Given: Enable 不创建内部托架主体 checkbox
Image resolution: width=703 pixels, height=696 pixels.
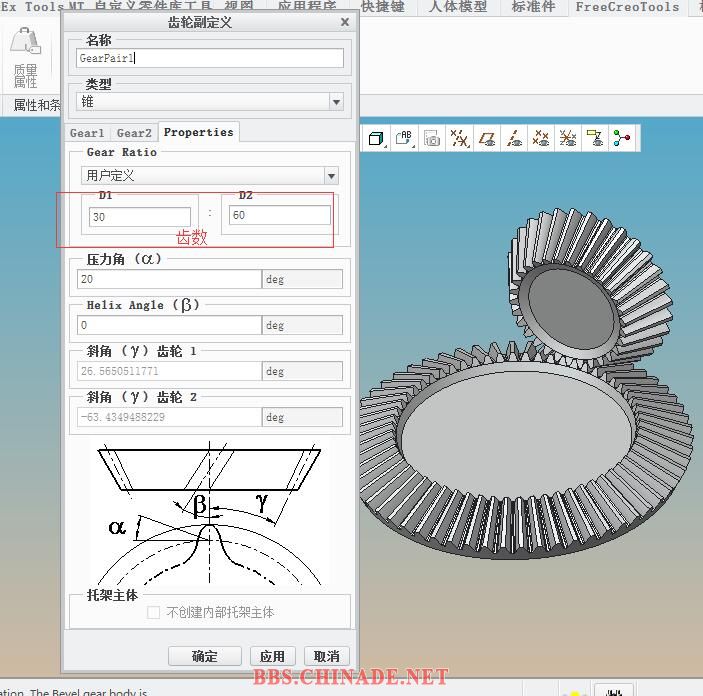Looking at the screenshot, I should (x=153, y=612).
